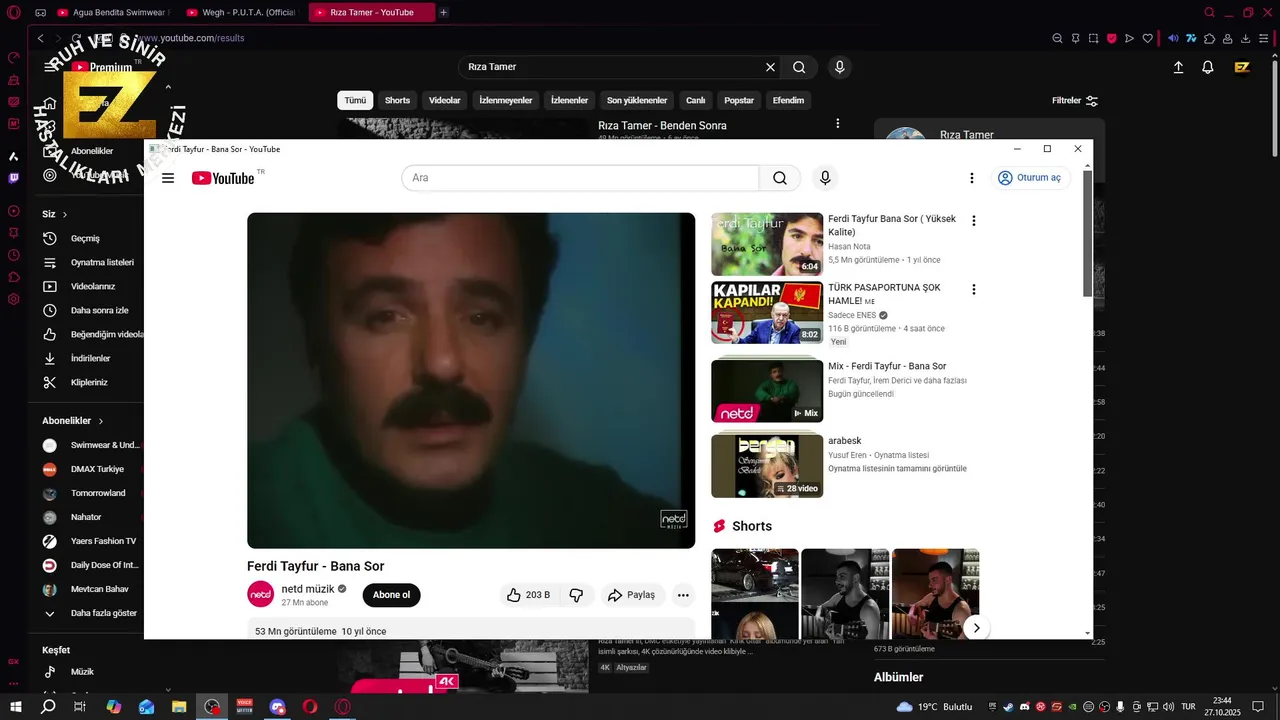
Task: Open Daha sonra izle in the sidebar
Action: (88, 310)
